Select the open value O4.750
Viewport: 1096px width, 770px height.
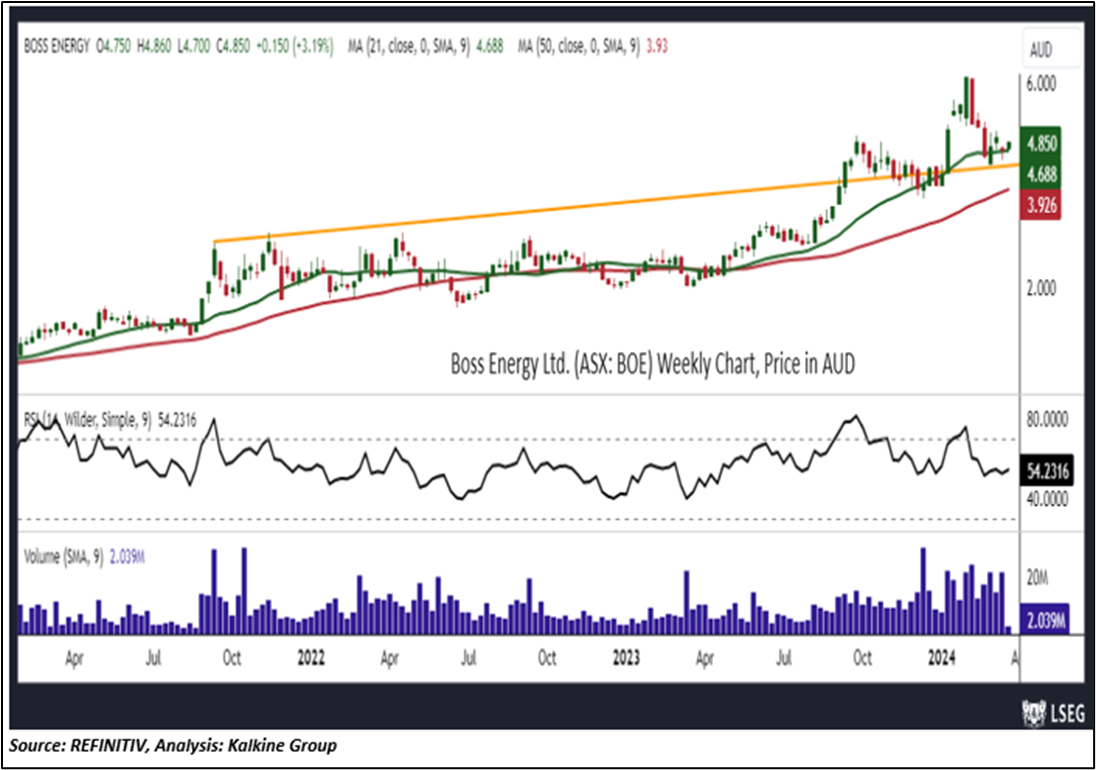[x=113, y=46]
